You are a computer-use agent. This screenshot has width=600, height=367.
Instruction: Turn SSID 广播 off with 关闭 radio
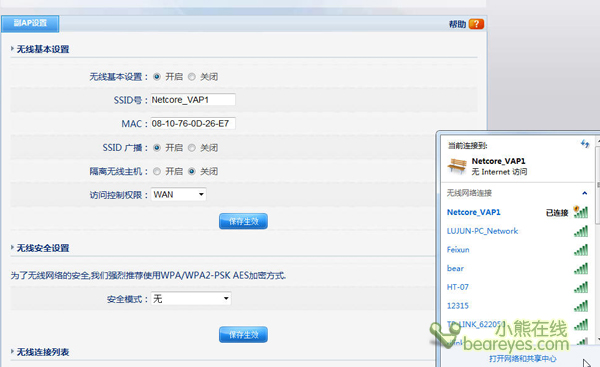(x=192, y=148)
